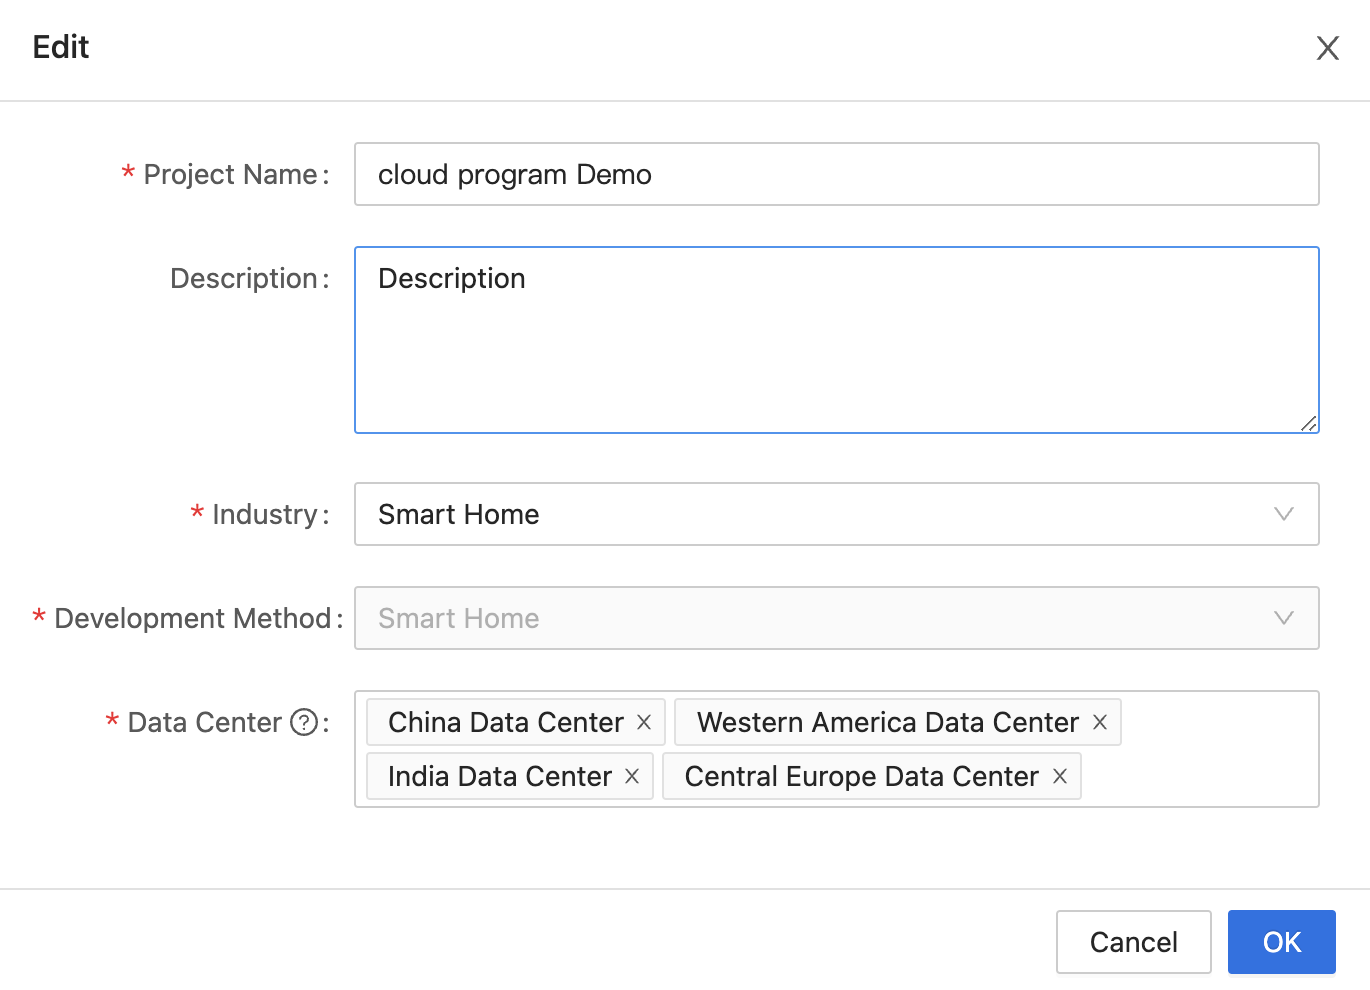Click the cloud program Demo text
1370x990 pixels.
click(x=514, y=174)
